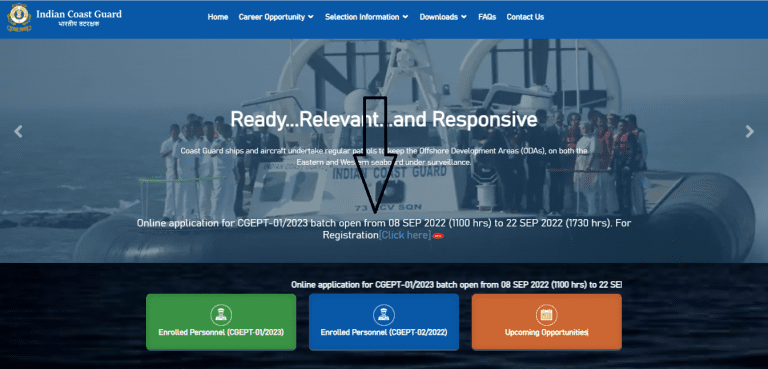Click the officer icon on the CGEPT-01/2023 card
This screenshot has width=768, height=369.
221,315
